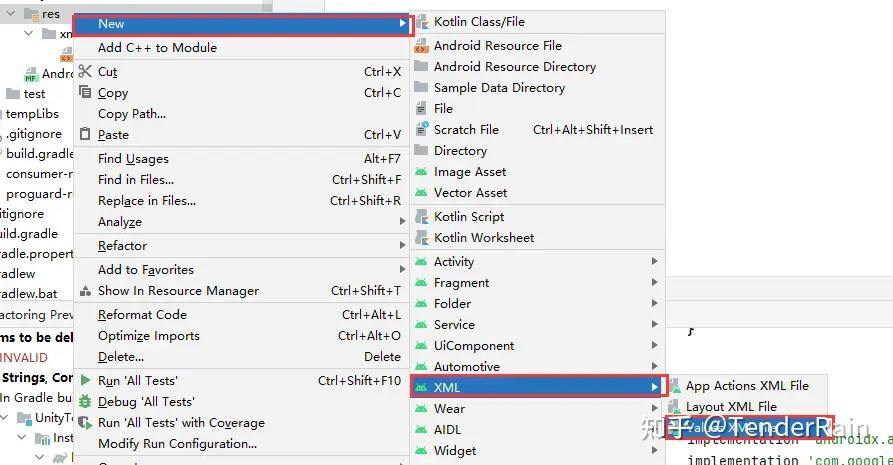The image size is (893, 465).
Task: Click the Android Resource File icon
Action: (421, 46)
